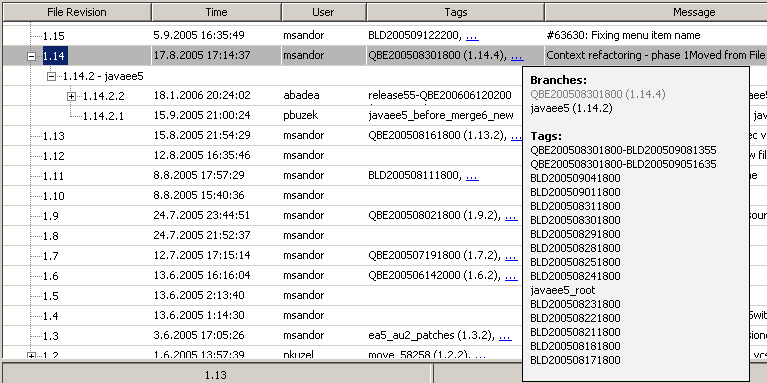Image resolution: width=767 pixels, height=383 pixels.
Task: Click tag ea5_au2_patches (1.3.2)
Action: (x=432, y=336)
